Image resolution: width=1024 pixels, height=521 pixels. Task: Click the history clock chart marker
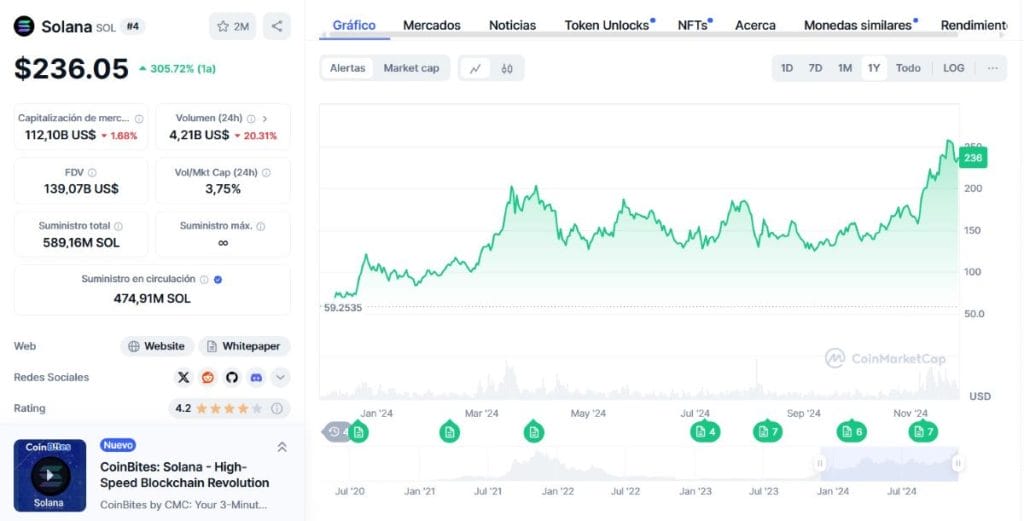click(x=334, y=432)
